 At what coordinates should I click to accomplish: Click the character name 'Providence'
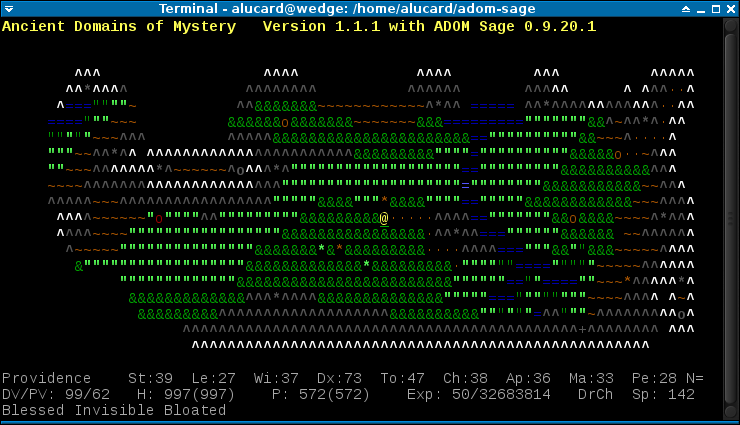point(46,378)
